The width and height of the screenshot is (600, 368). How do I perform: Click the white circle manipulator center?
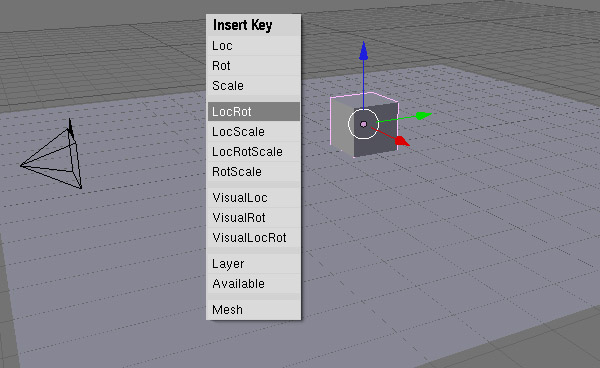pos(363,124)
